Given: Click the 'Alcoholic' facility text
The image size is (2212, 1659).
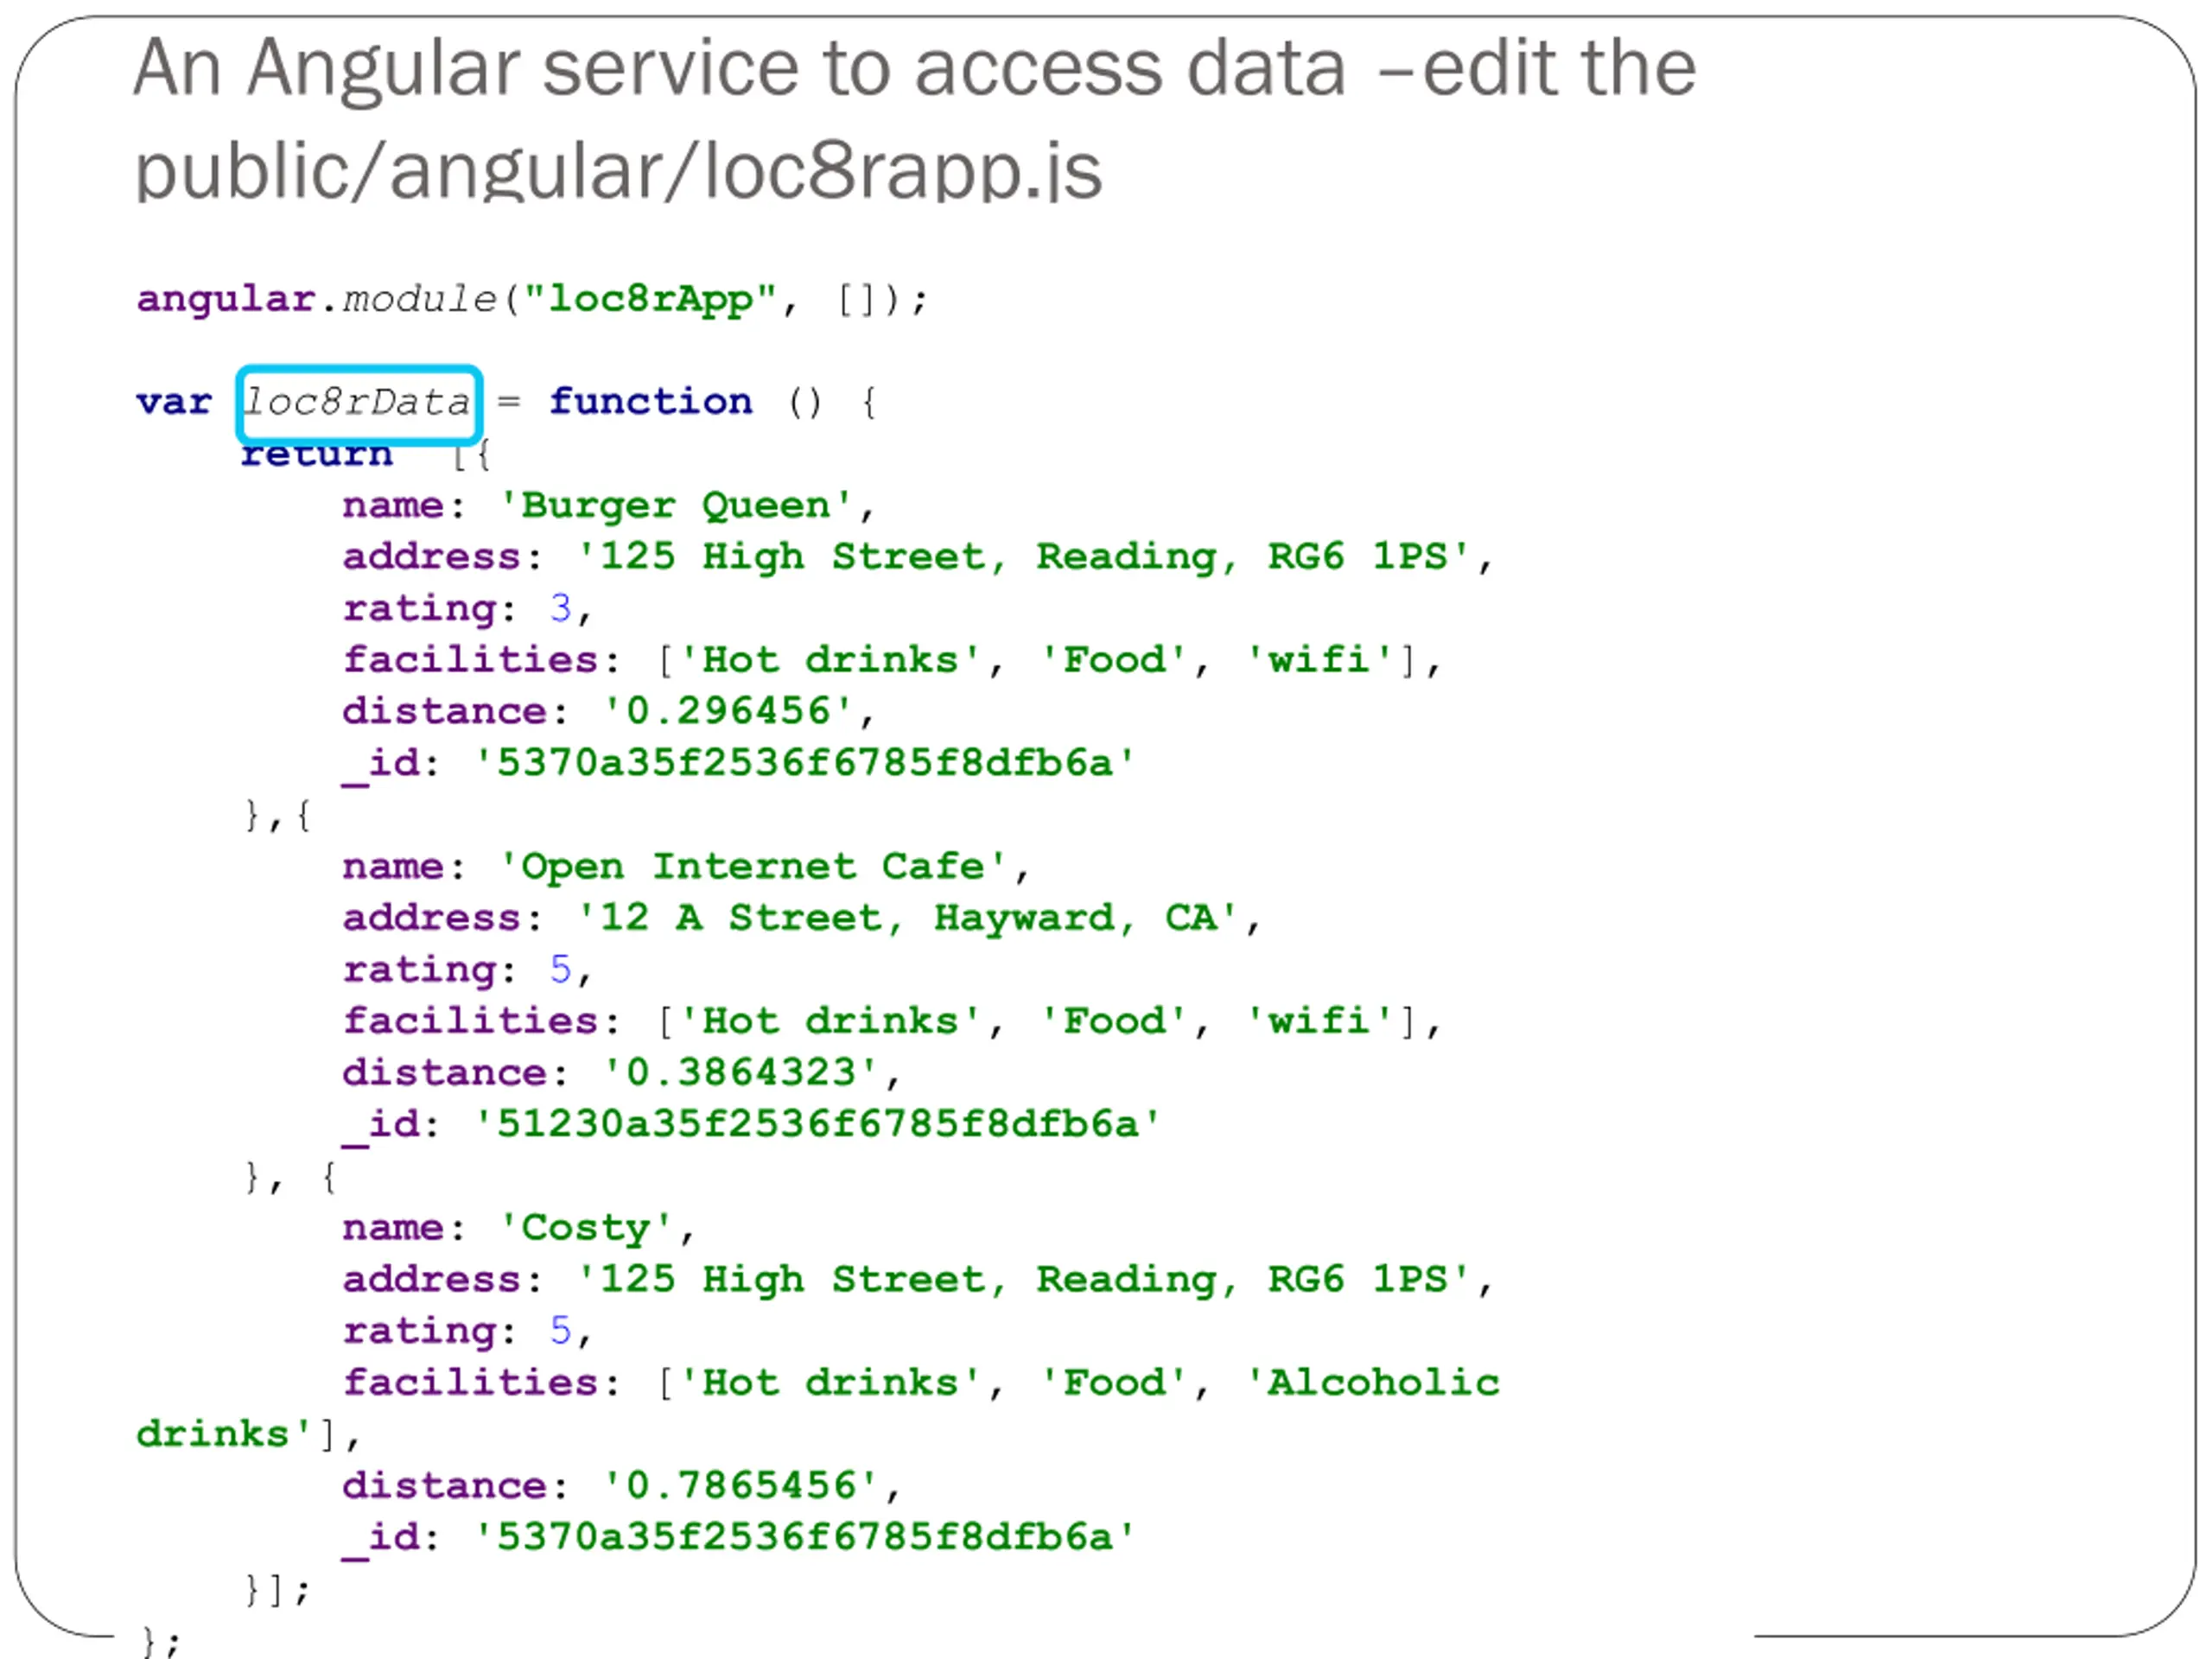Looking at the screenshot, I should coord(1373,1383).
